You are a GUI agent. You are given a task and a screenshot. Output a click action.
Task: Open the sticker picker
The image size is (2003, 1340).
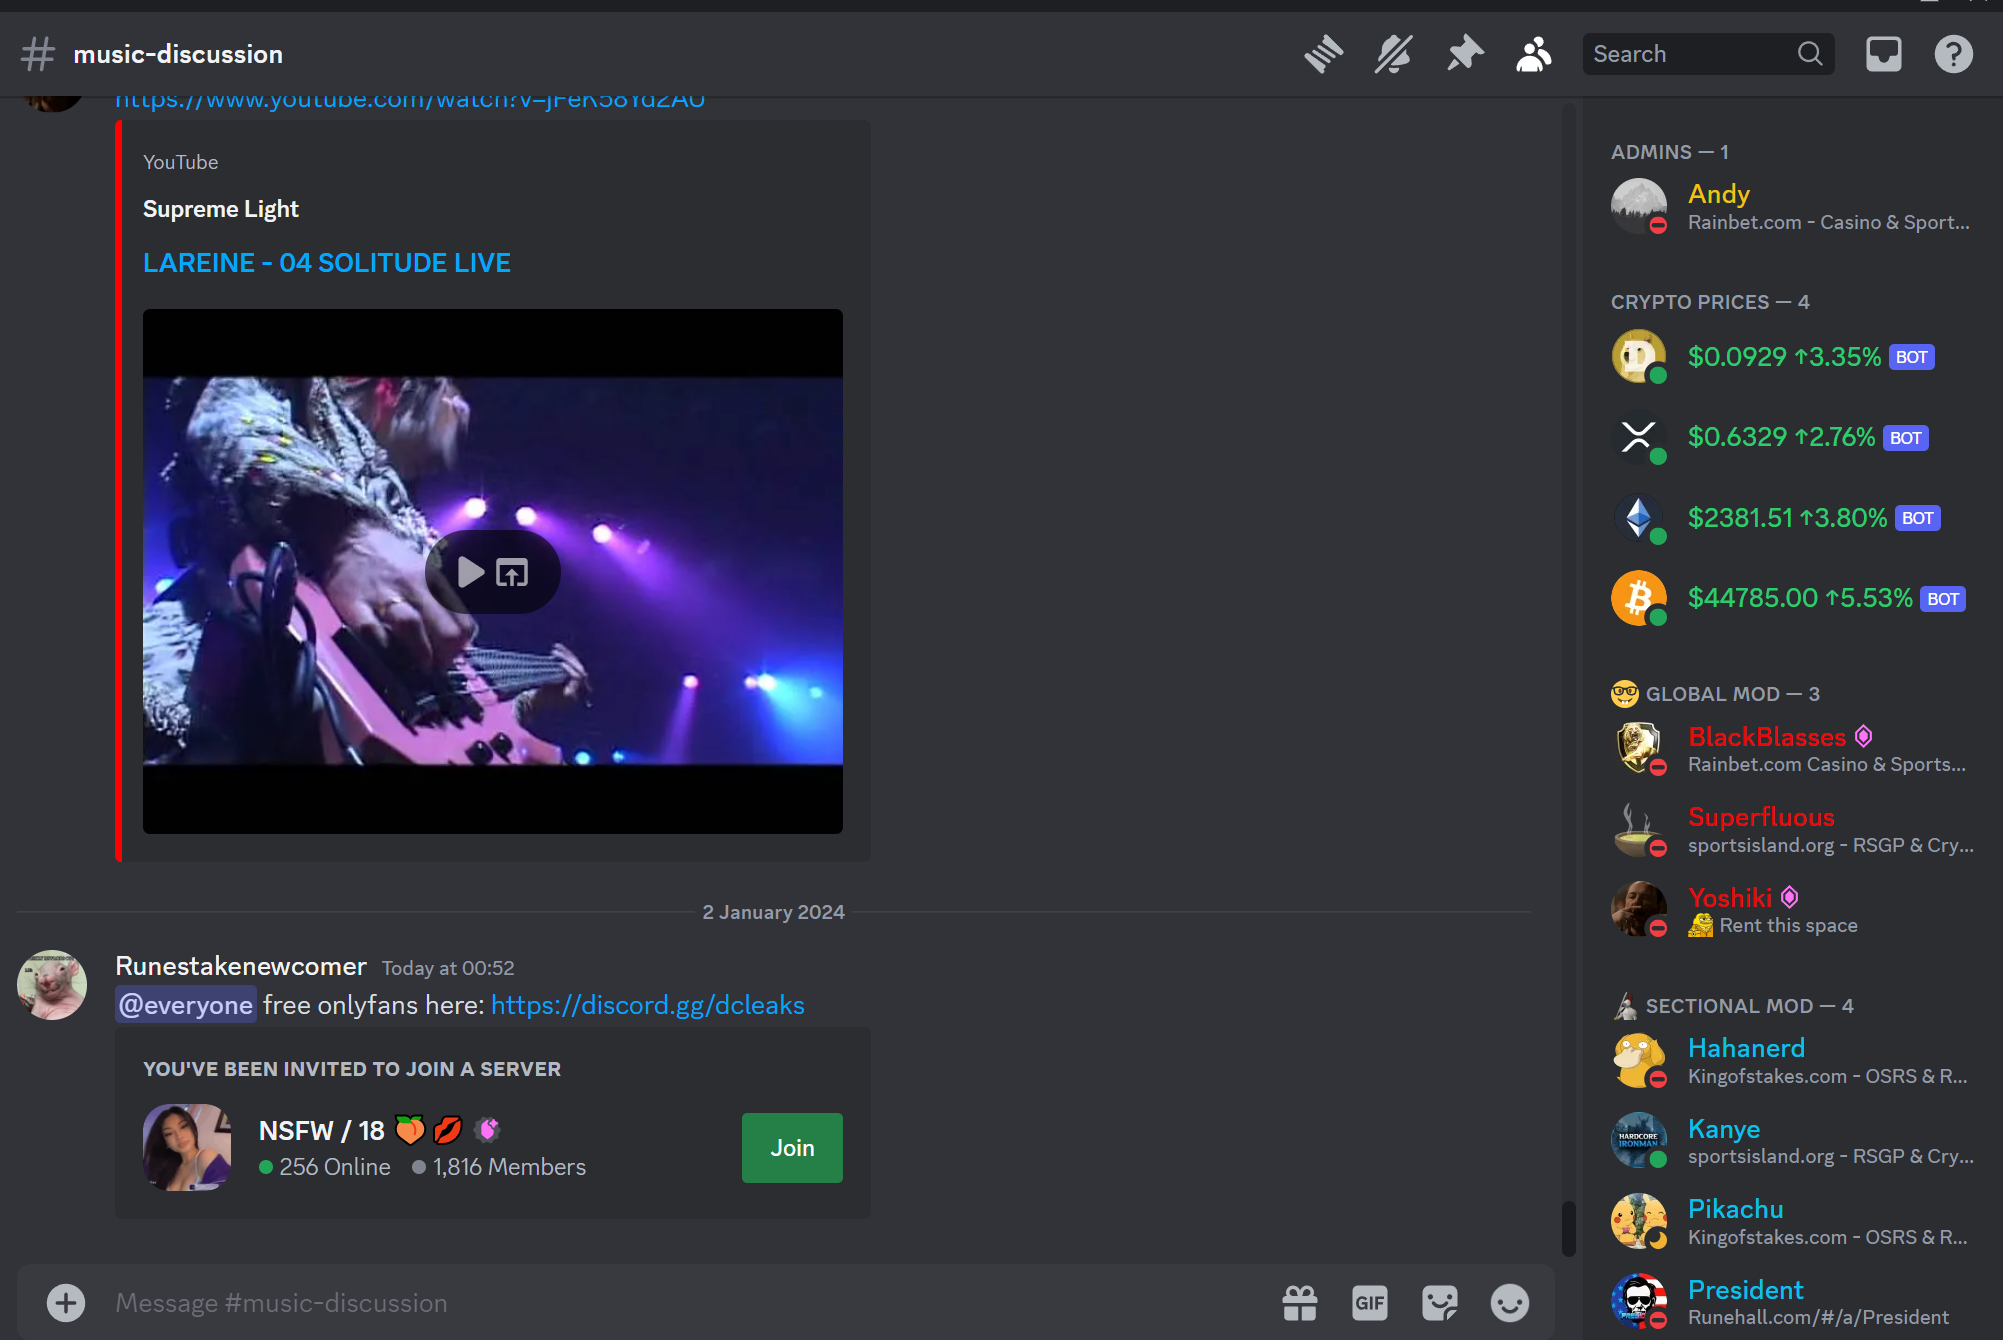pyautogui.click(x=1439, y=1302)
